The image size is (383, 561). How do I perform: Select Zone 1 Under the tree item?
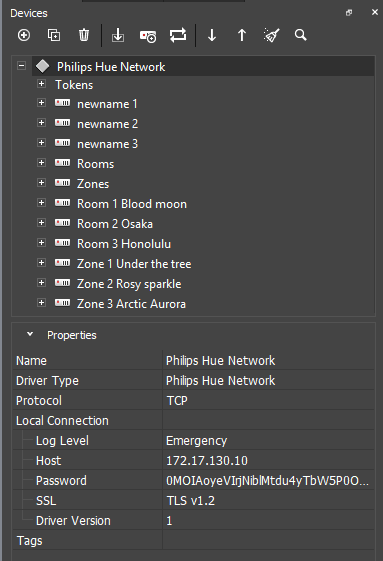[134, 264]
